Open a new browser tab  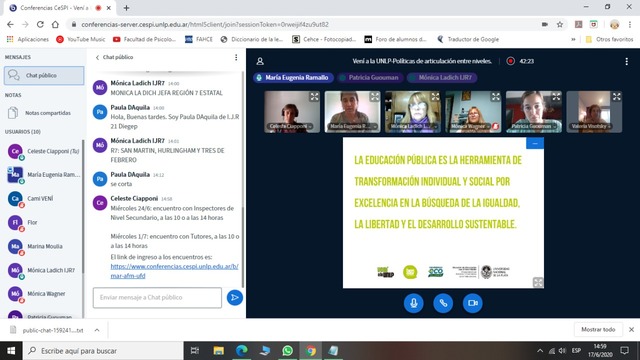pyautogui.click(x=127, y=8)
